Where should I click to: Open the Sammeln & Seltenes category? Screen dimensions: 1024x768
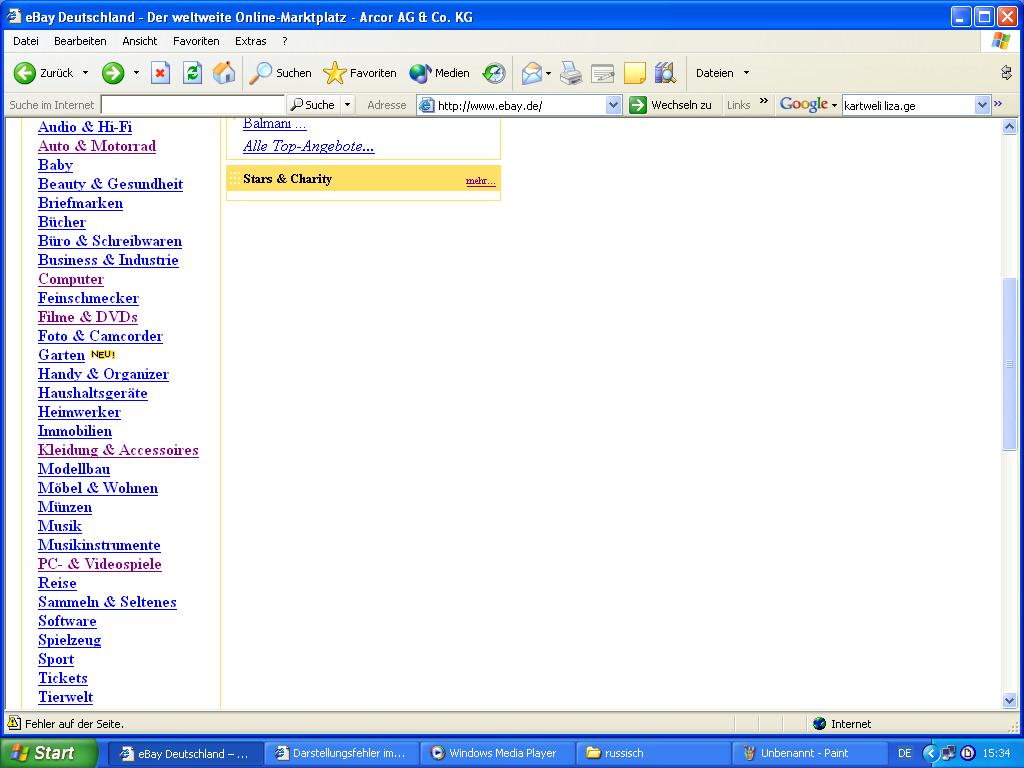(x=107, y=602)
